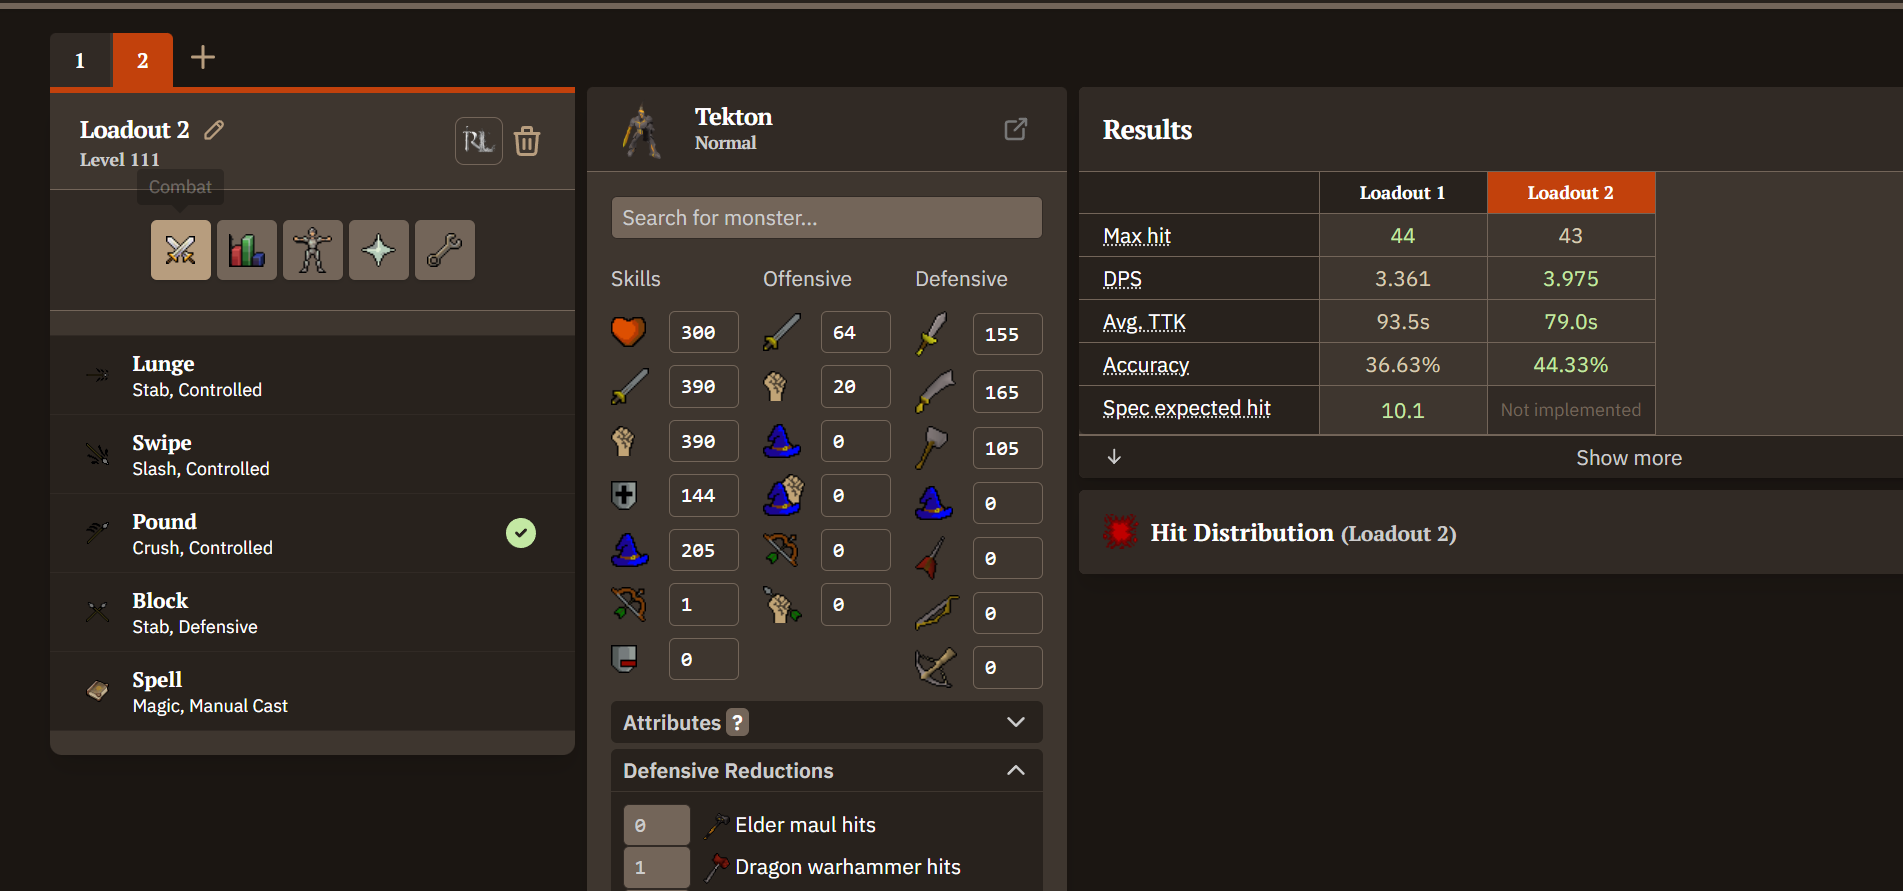
Task: Click the DPS label
Action: coord(1122,279)
